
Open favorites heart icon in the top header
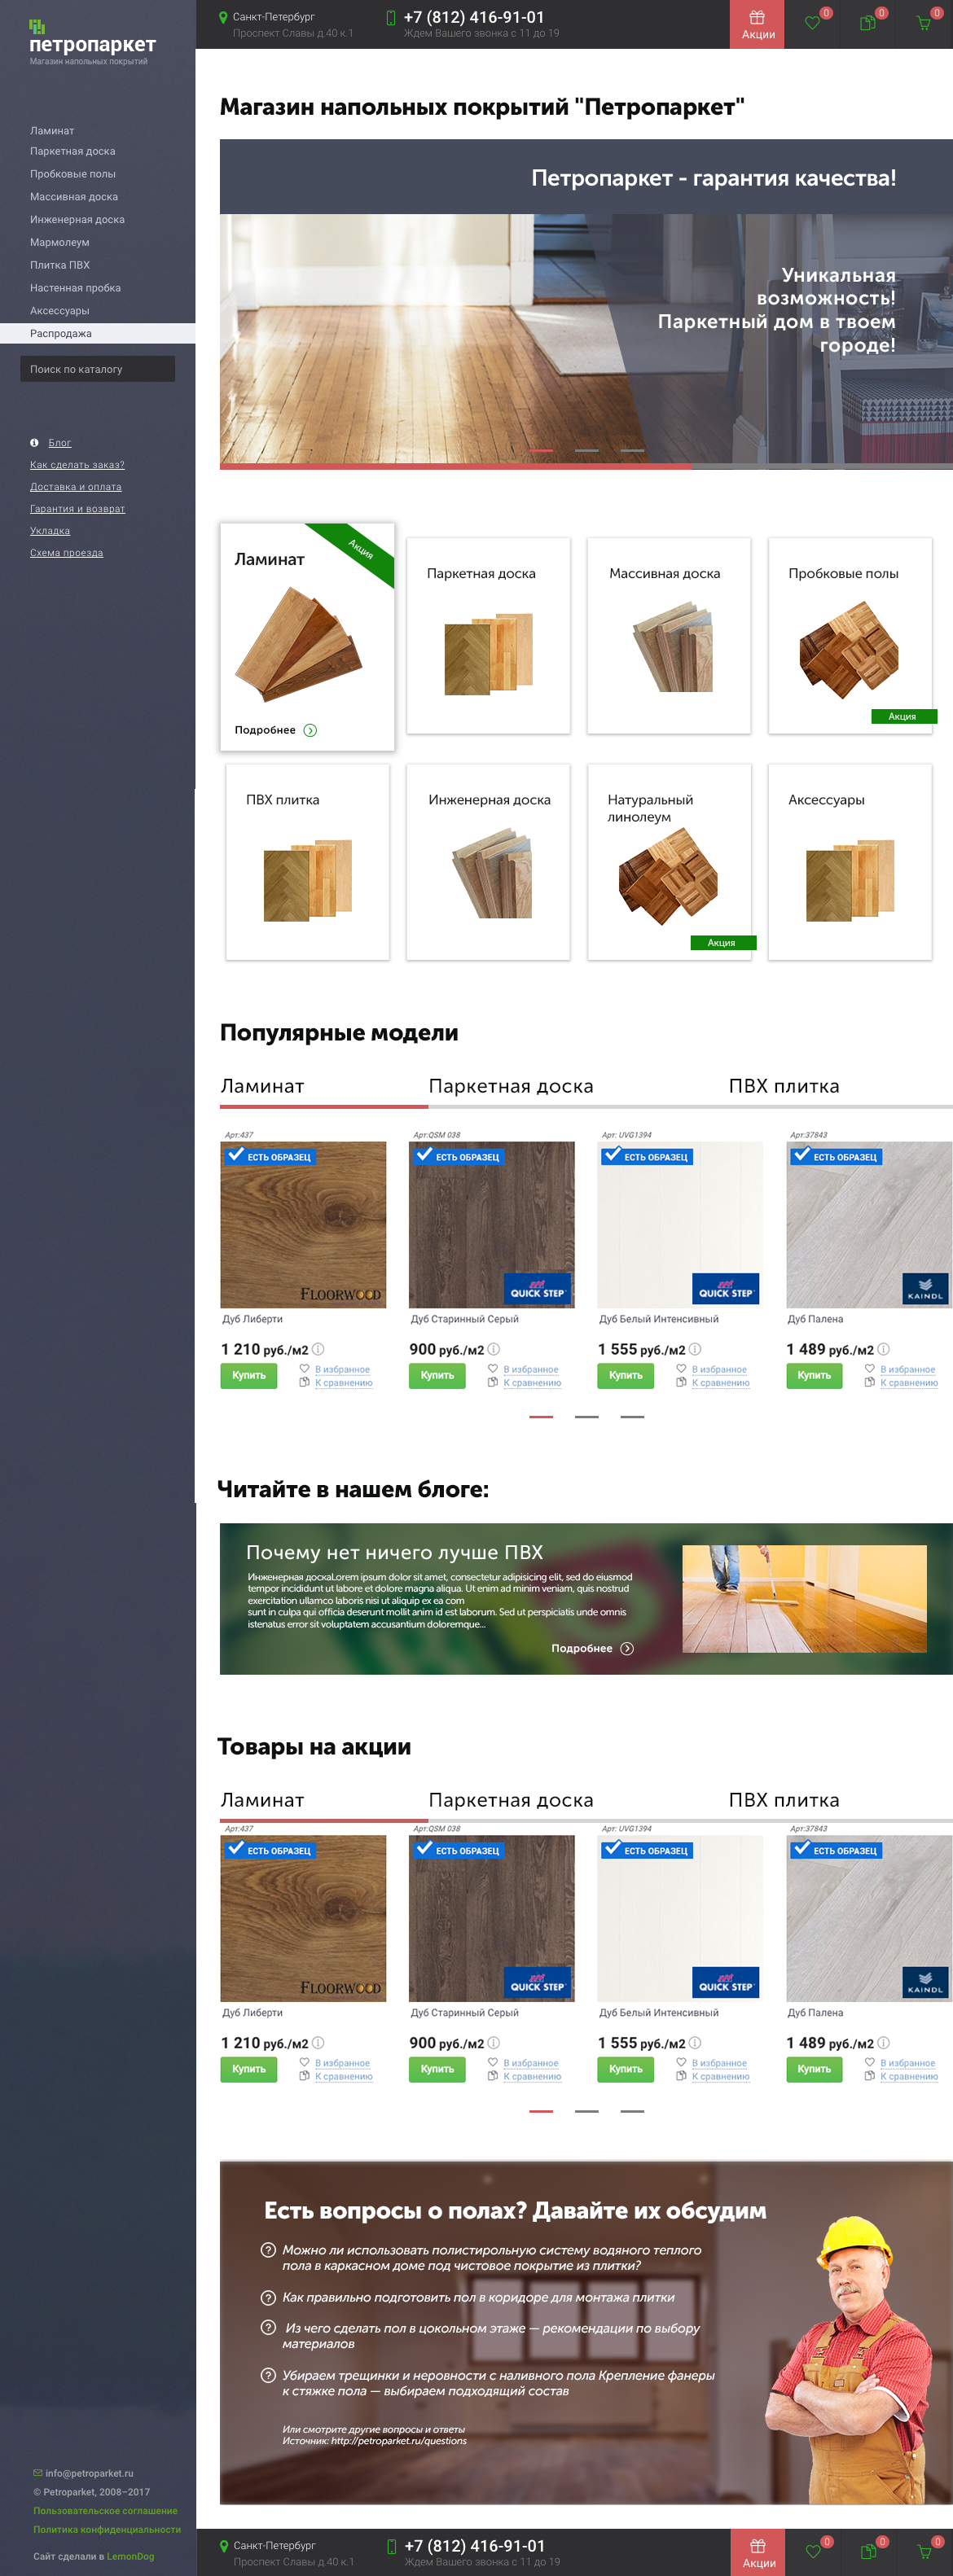tap(812, 22)
